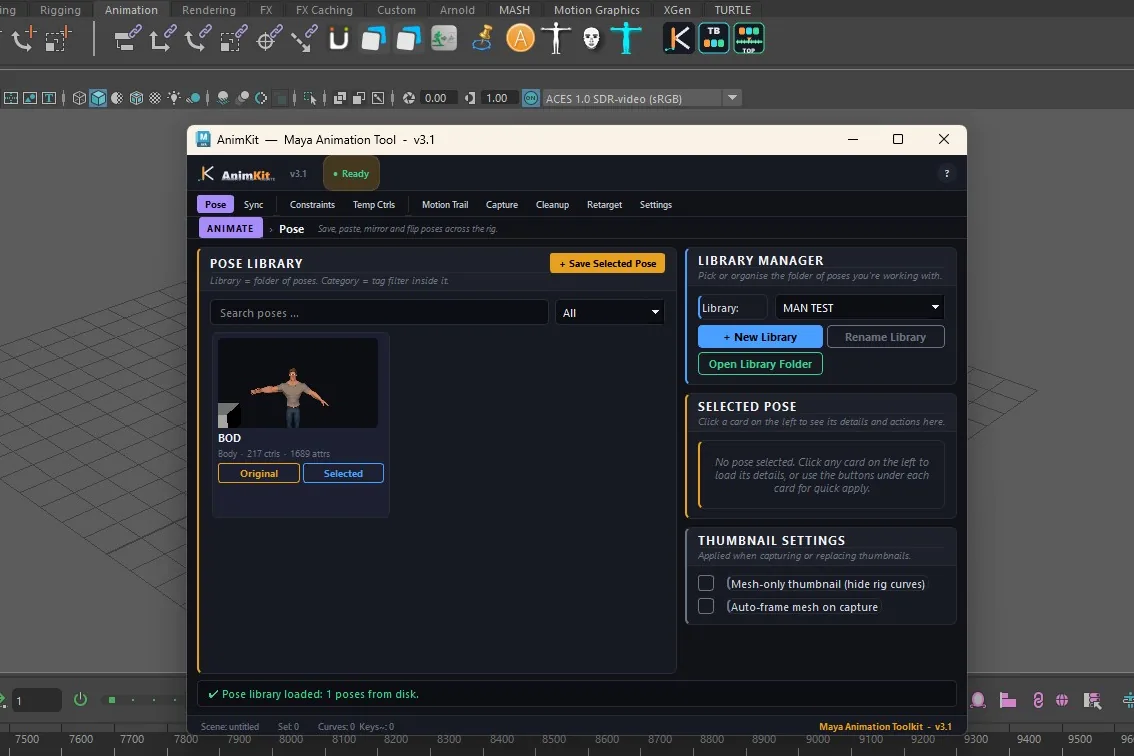Open the Capture tab
The image size is (1134, 756).
(502, 205)
